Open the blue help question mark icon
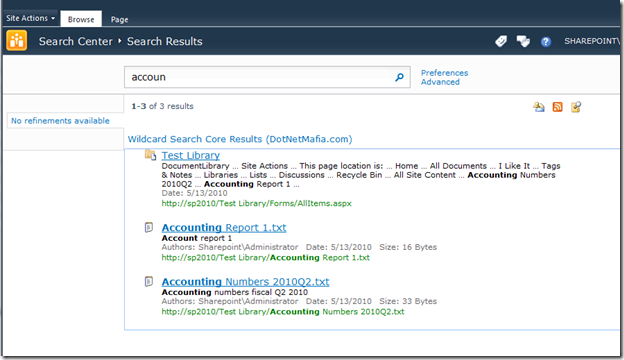 coord(546,41)
